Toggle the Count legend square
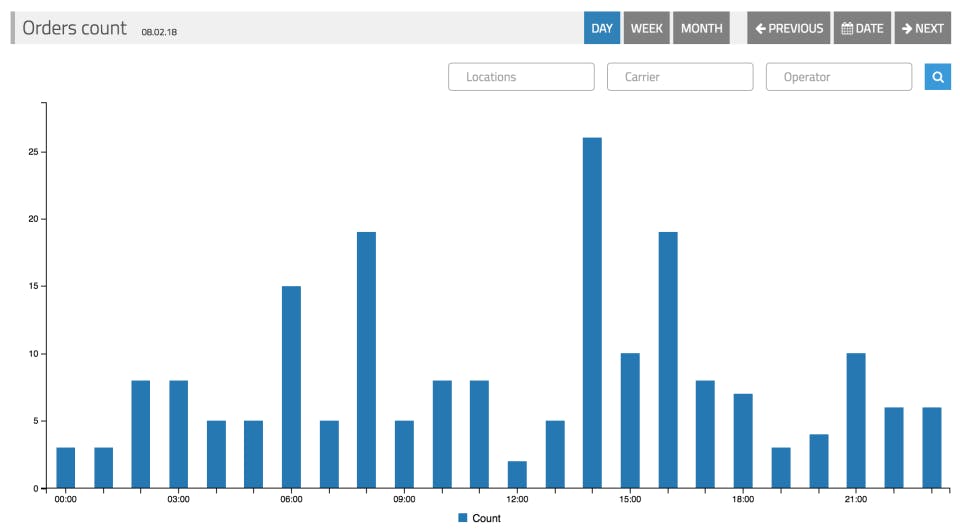 [x=463, y=518]
